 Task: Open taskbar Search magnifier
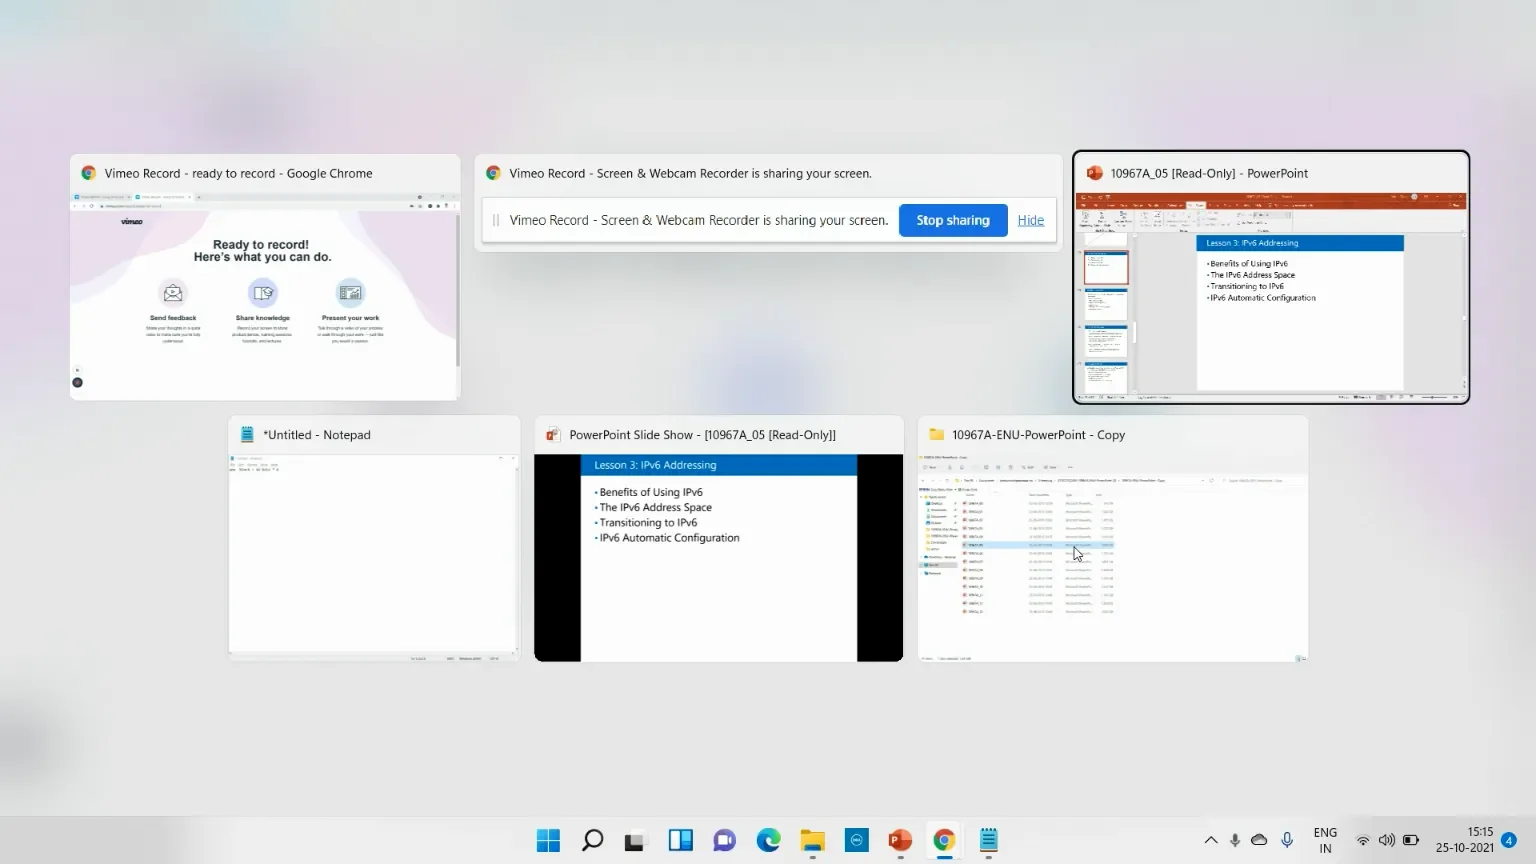pyautogui.click(x=592, y=841)
